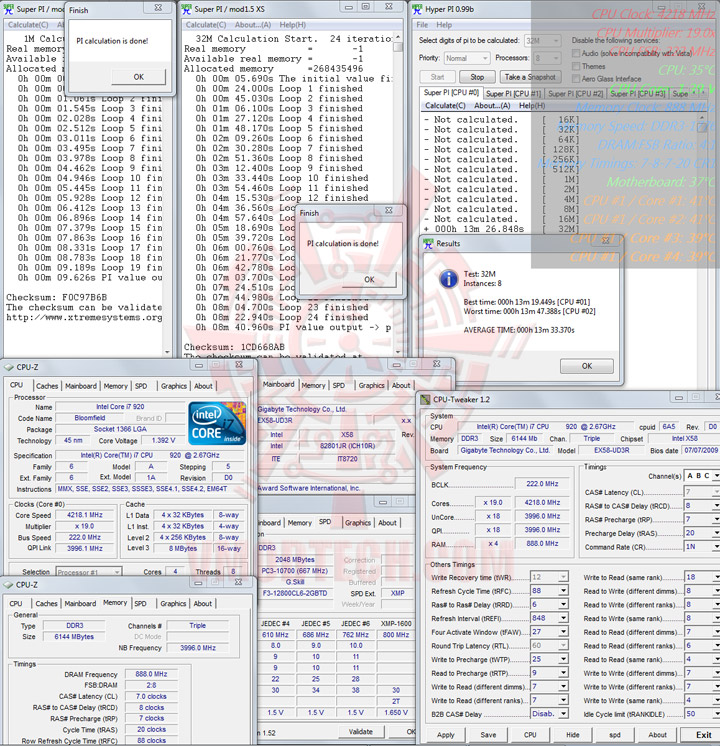The height and width of the screenshot is (746, 720).
Task: Click the Start button in Hyper PI
Action: 437,77
